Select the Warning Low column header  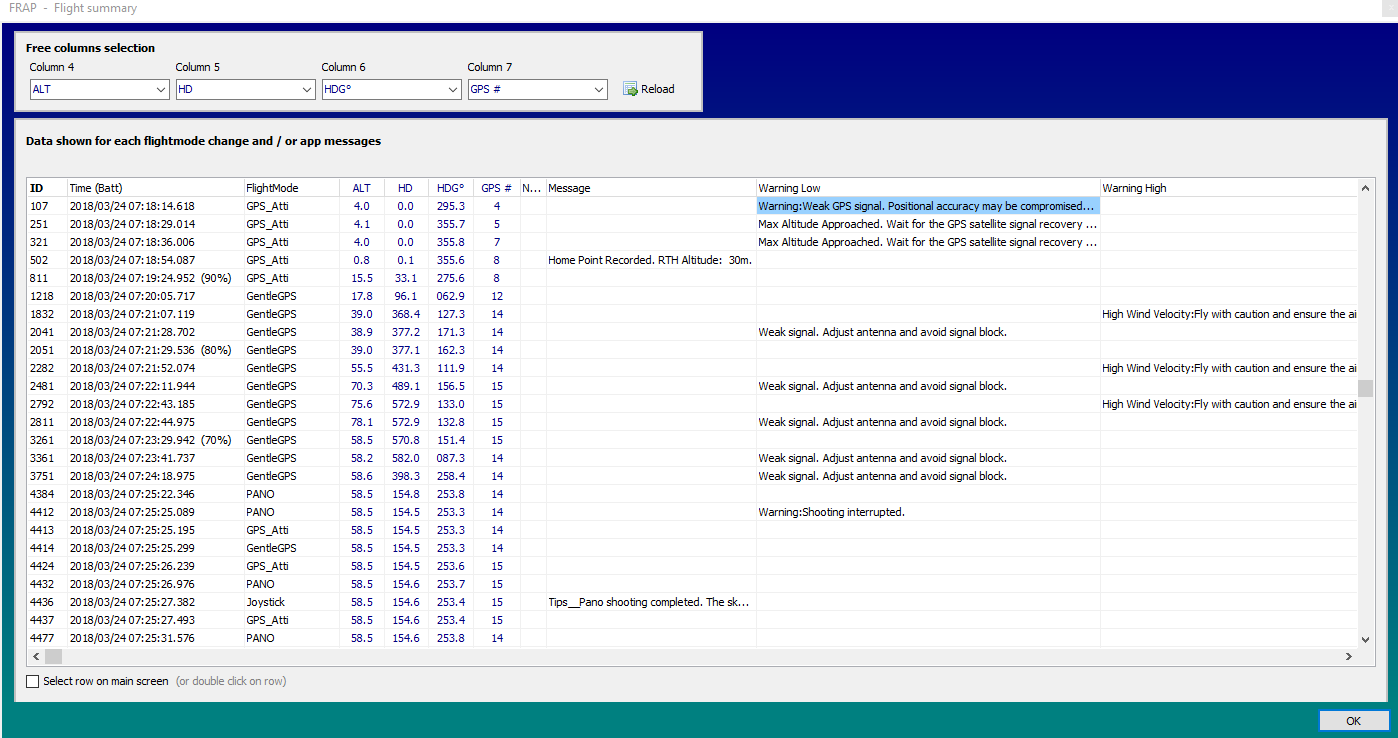tap(927, 188)
